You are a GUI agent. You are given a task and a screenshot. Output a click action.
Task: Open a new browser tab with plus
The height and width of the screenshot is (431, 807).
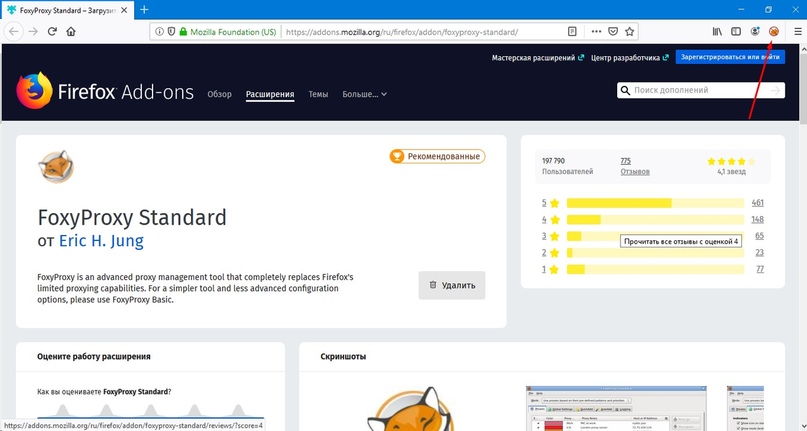(x=144, y=9)
